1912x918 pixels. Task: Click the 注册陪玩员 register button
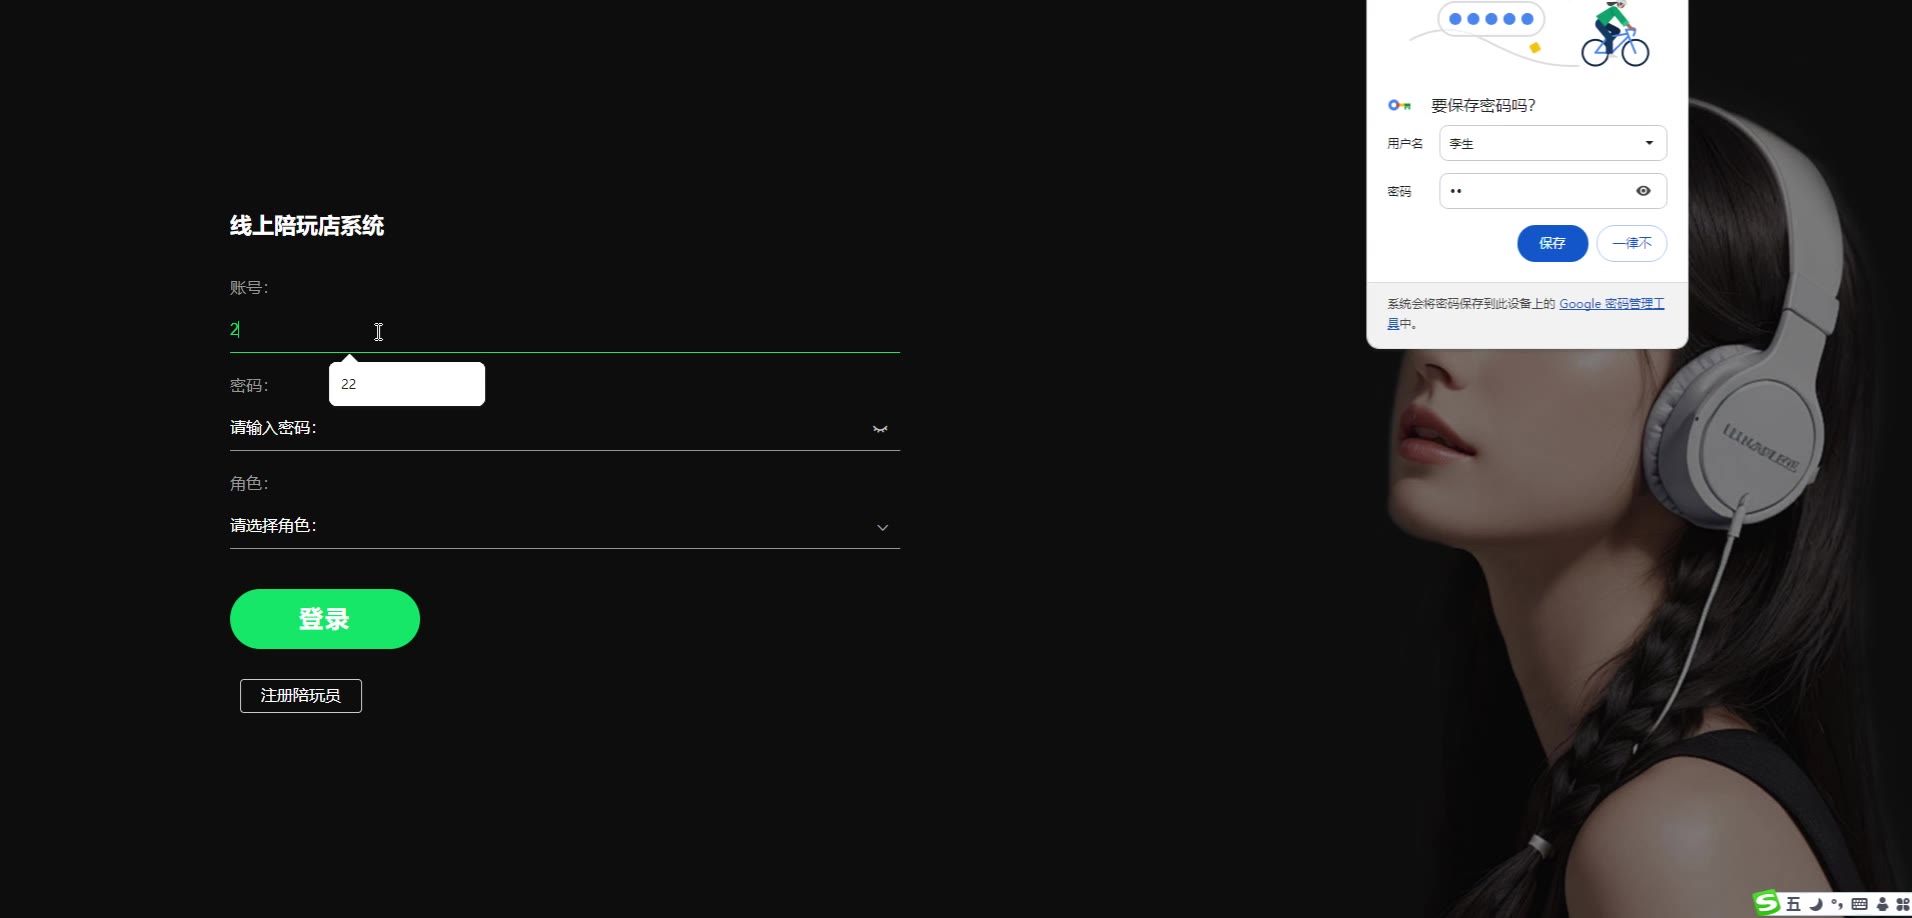coord(301,696)
